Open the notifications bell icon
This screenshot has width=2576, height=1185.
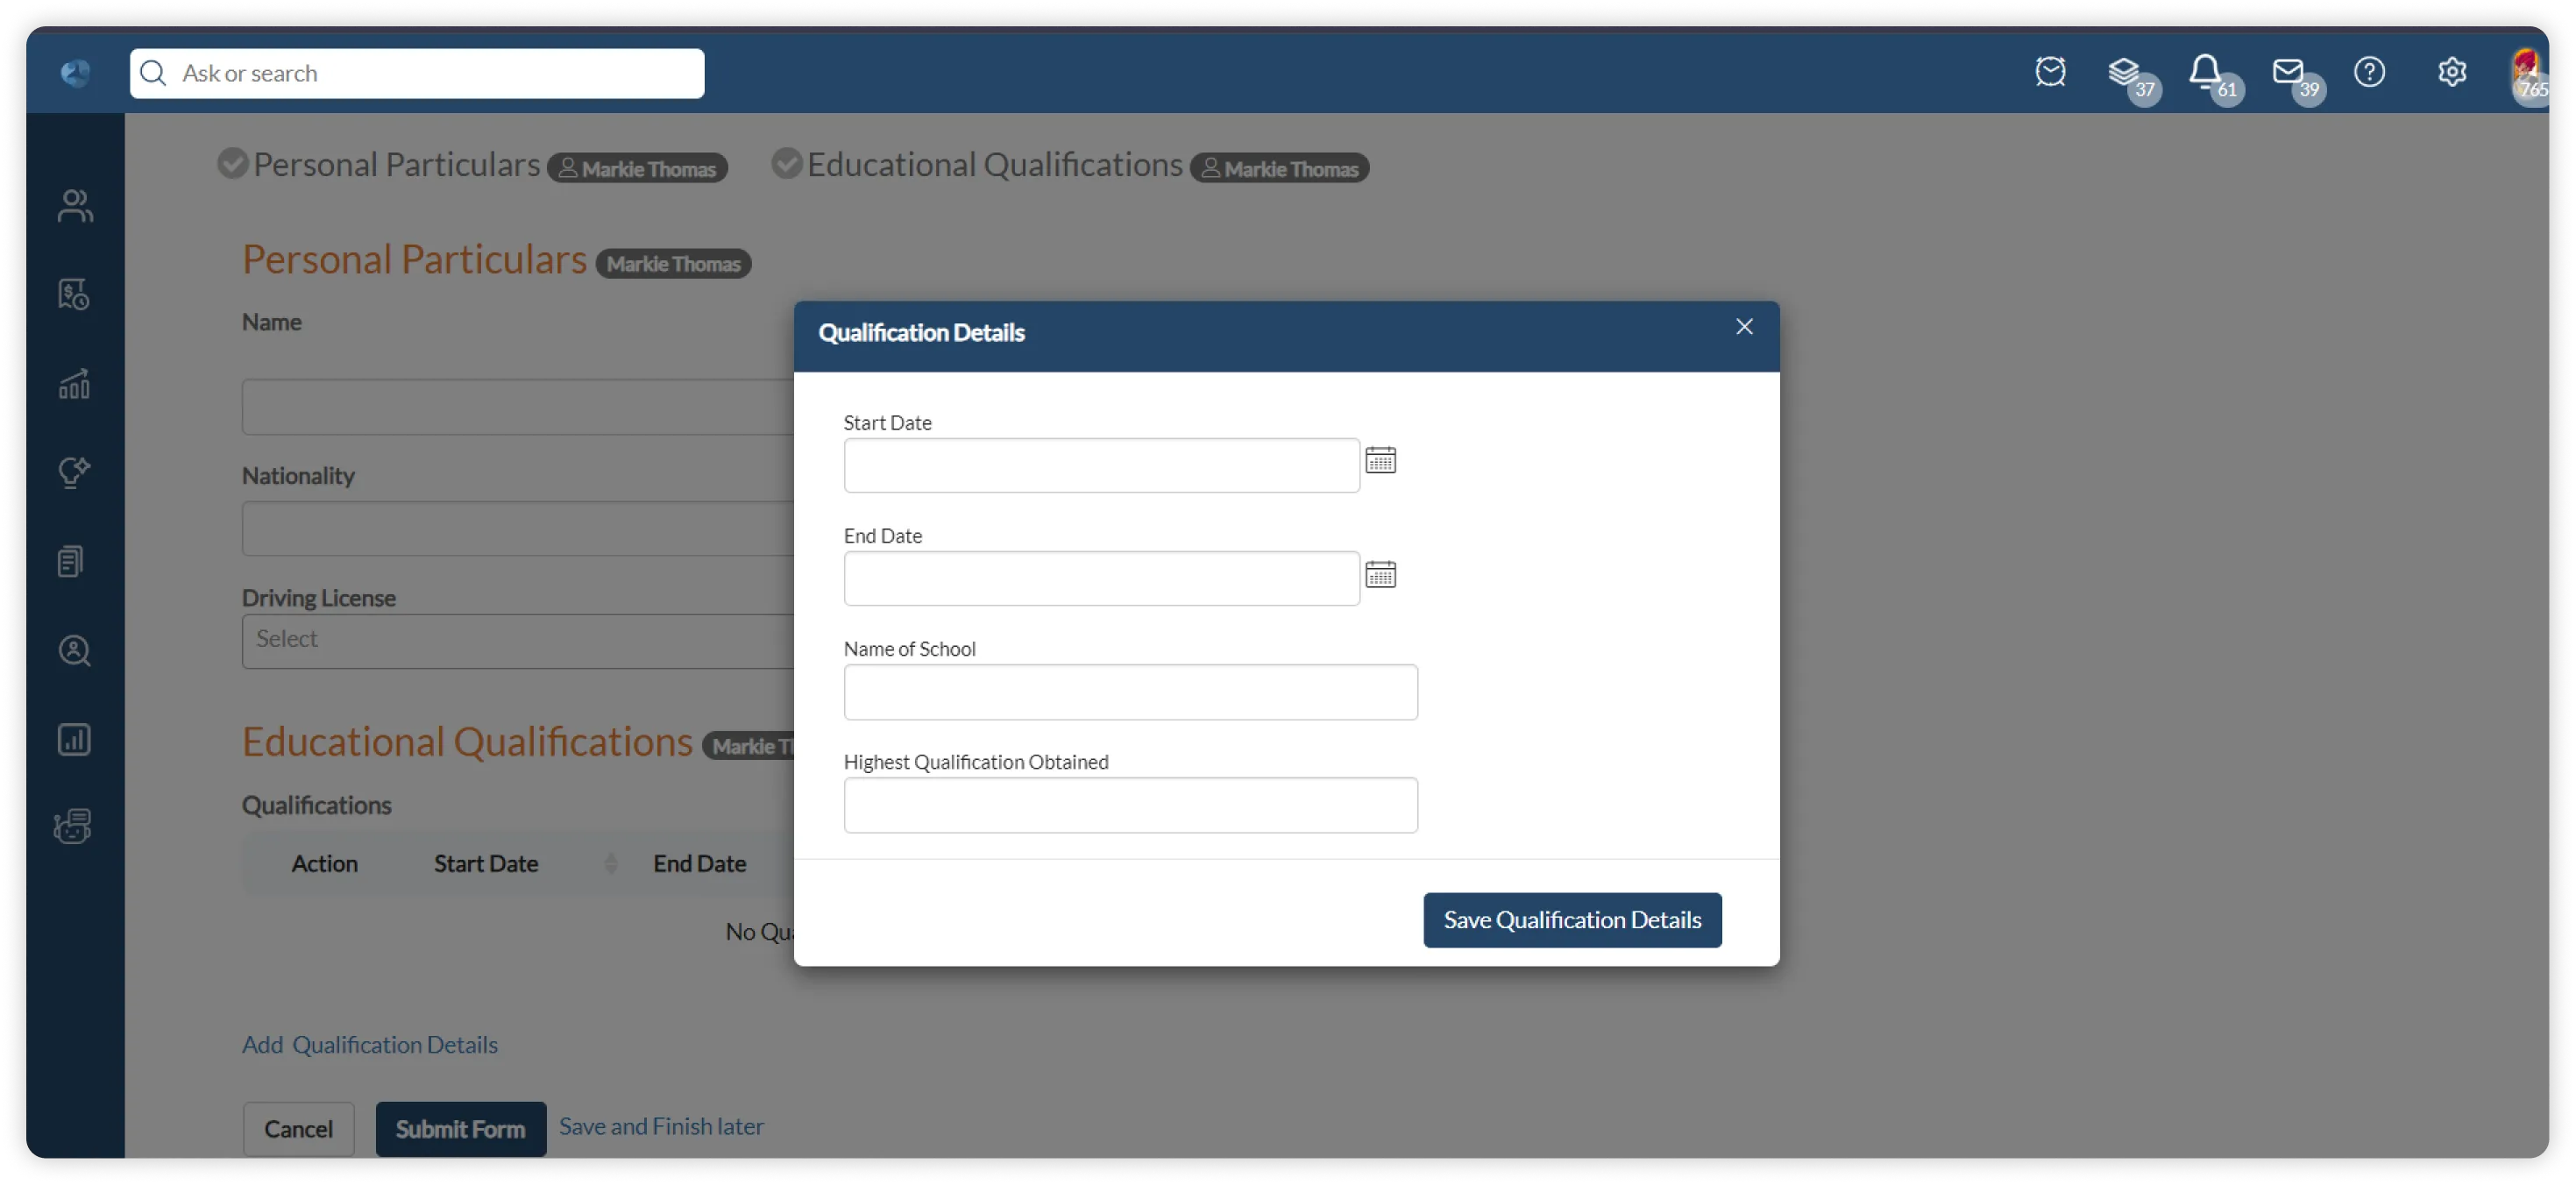point(2205,72)
